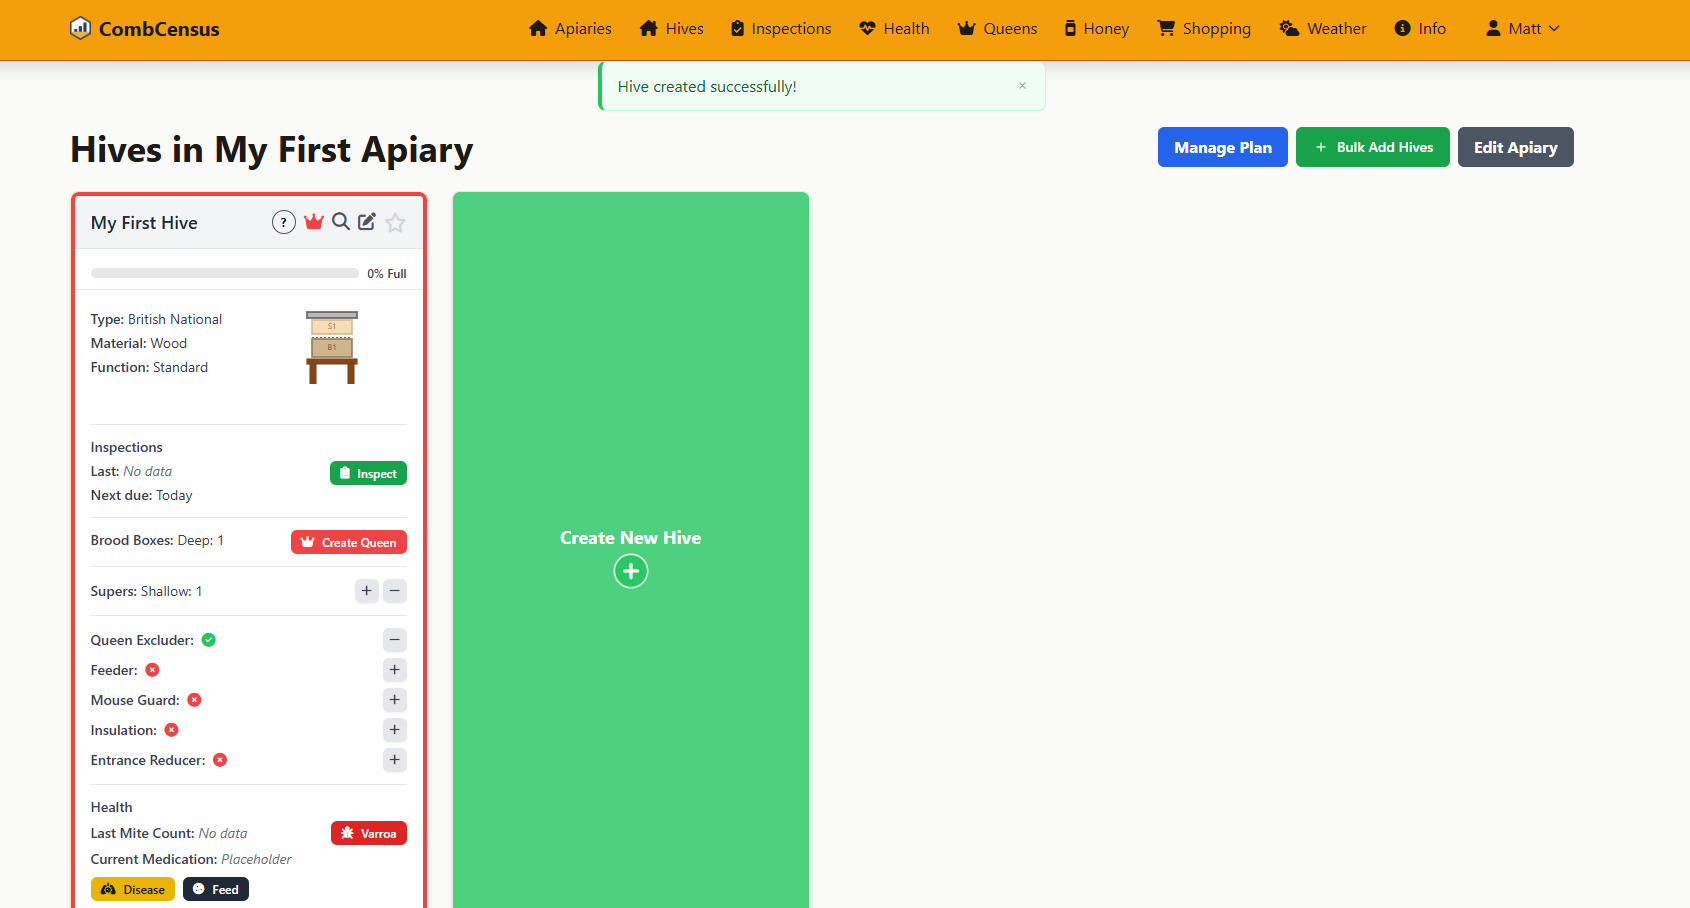Select the magnifier icon to view hive details
This screenshot has width=1690, height=908.
point(341,221)
